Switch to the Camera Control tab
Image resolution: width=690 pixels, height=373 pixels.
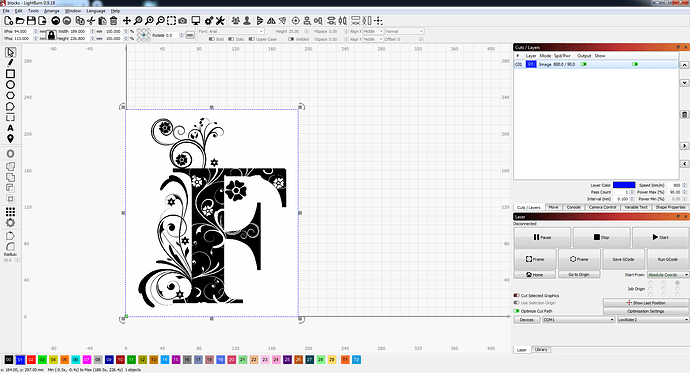point(602,207)
